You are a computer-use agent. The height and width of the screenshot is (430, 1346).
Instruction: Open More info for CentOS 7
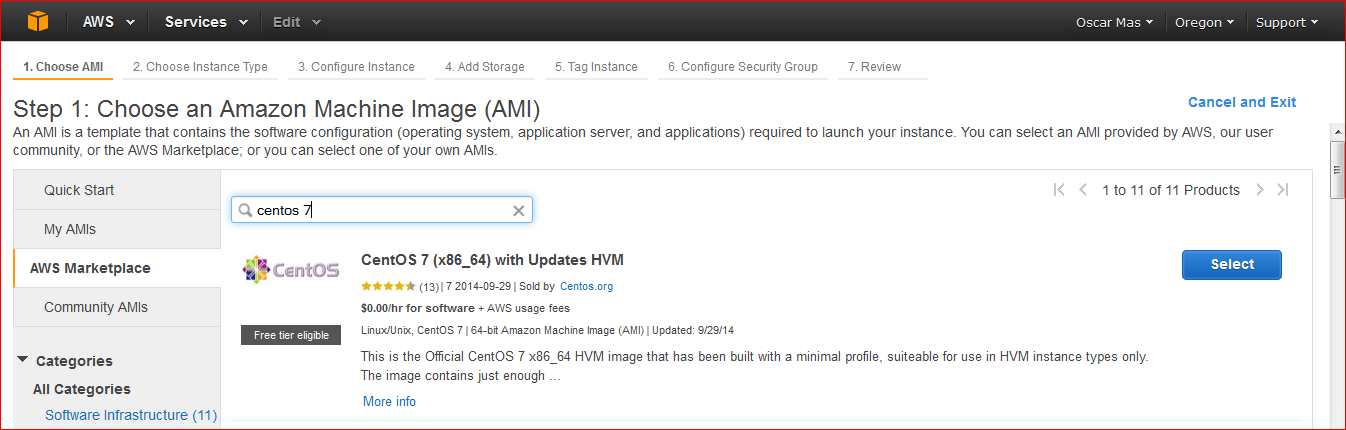coord(389,401)
